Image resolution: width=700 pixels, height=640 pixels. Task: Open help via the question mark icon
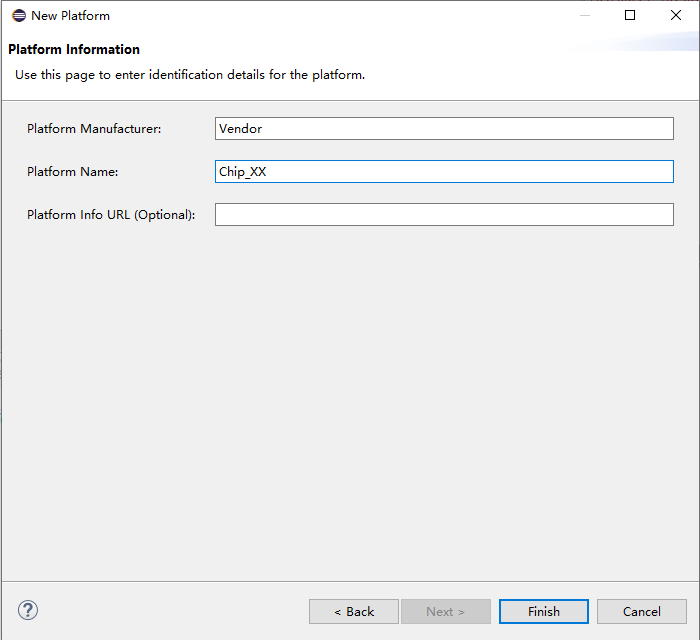(x=28, y=610)
